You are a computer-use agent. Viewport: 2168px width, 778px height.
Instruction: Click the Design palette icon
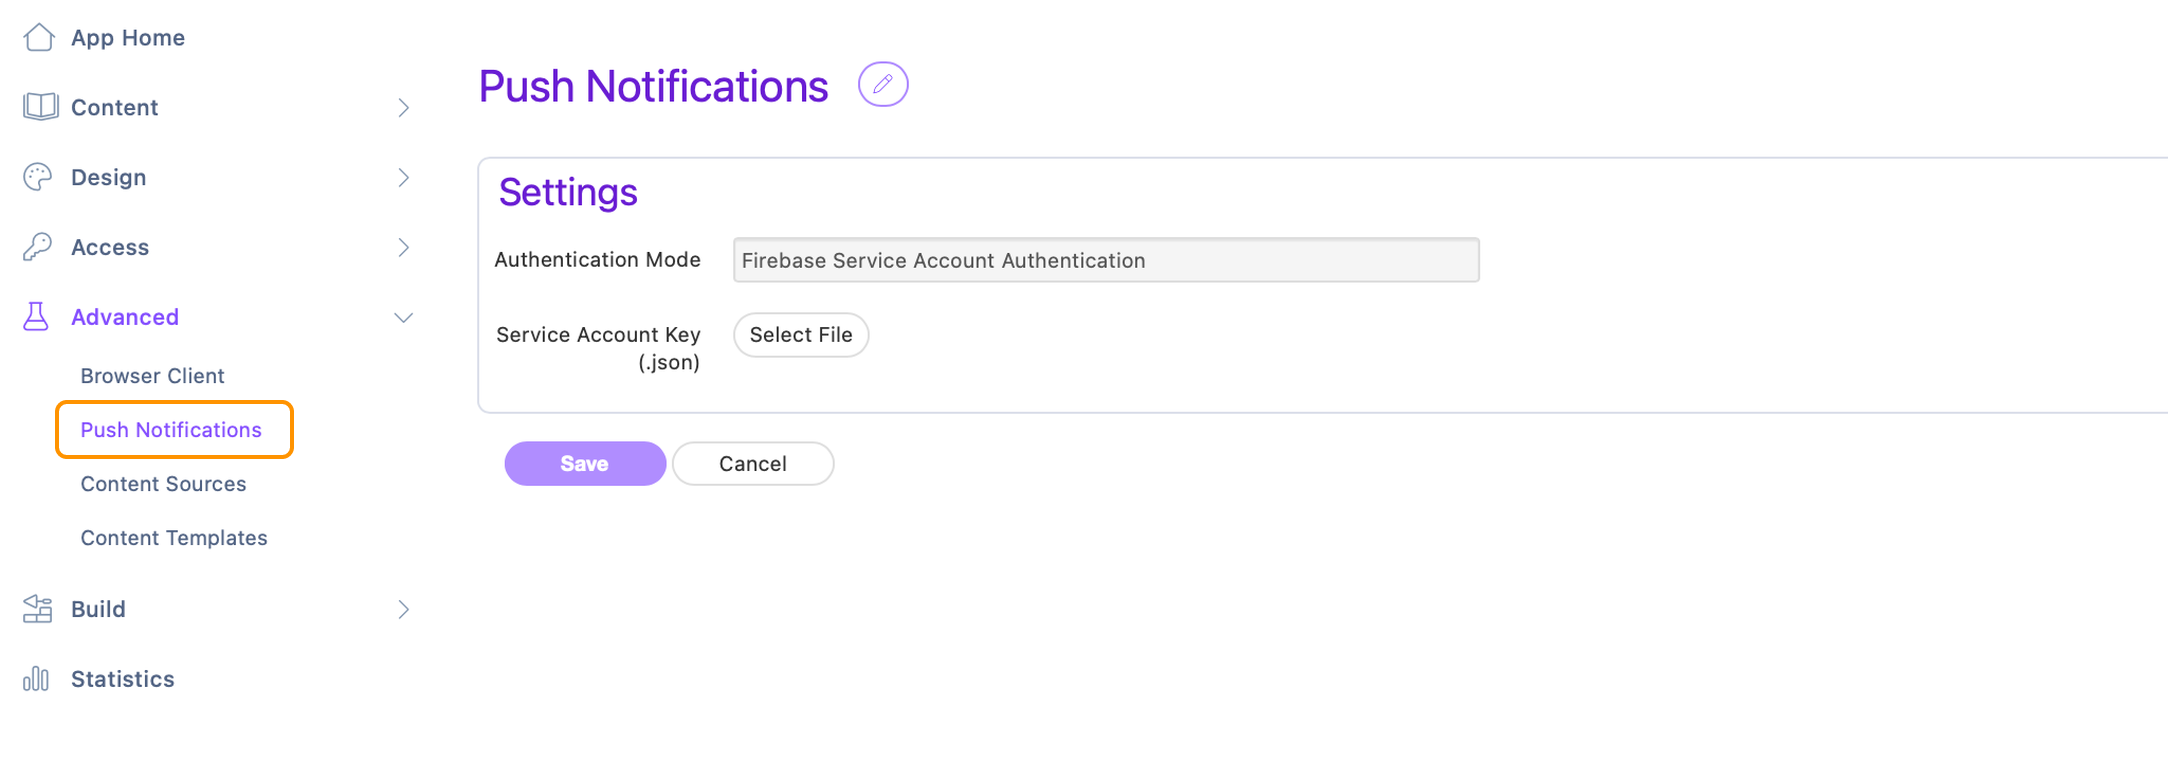[38, 177]
